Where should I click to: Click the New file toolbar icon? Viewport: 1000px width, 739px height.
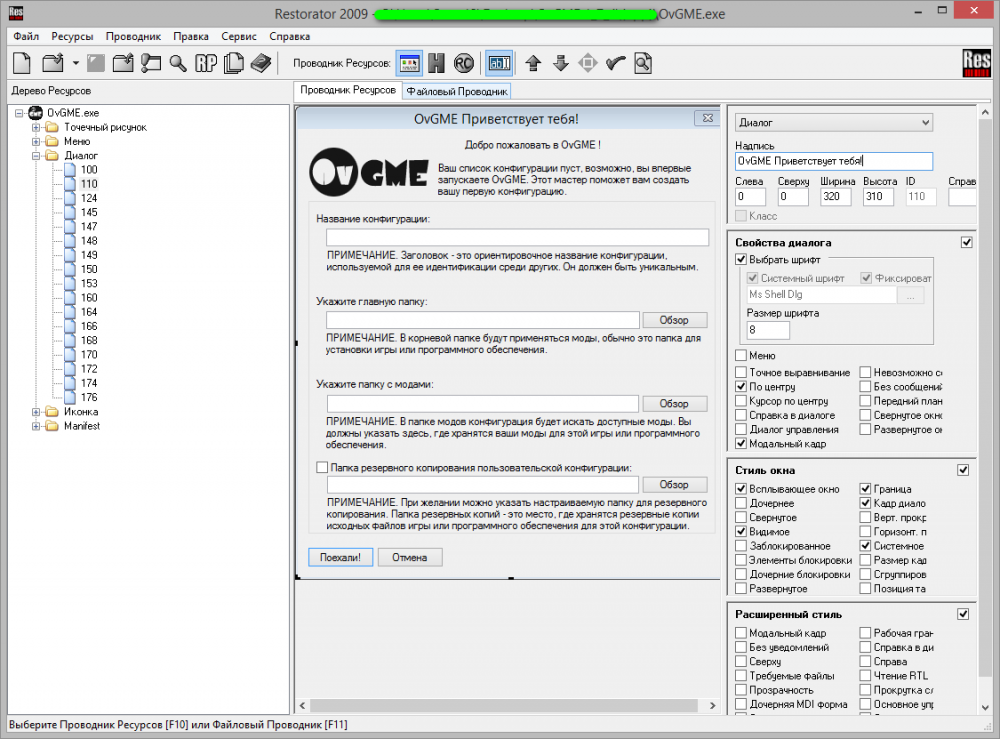23,64
